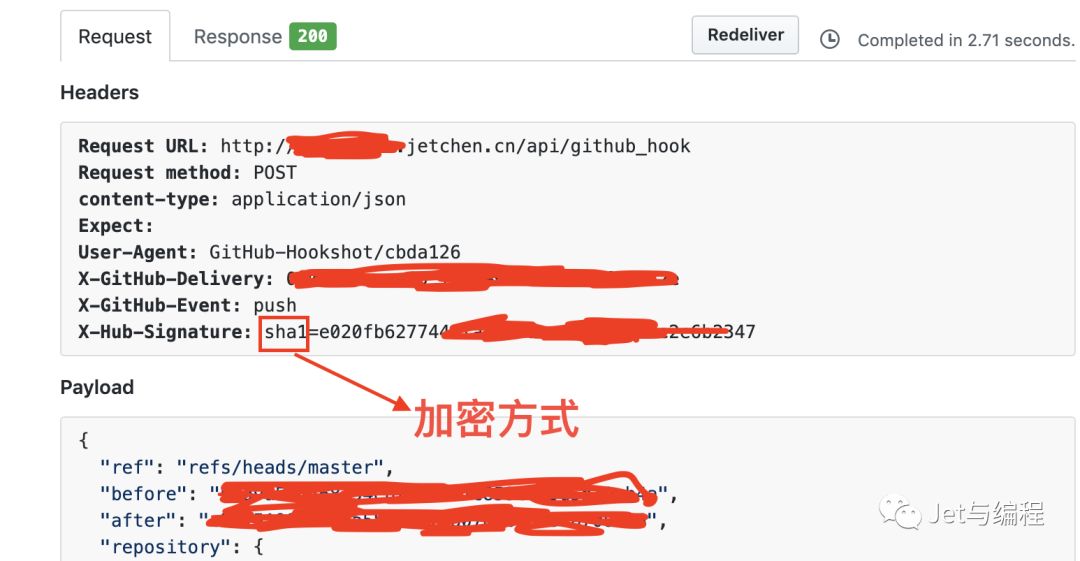Click the refs/heads/master value in payload
The image size is (1080, 561).
(x=280, y=468)
